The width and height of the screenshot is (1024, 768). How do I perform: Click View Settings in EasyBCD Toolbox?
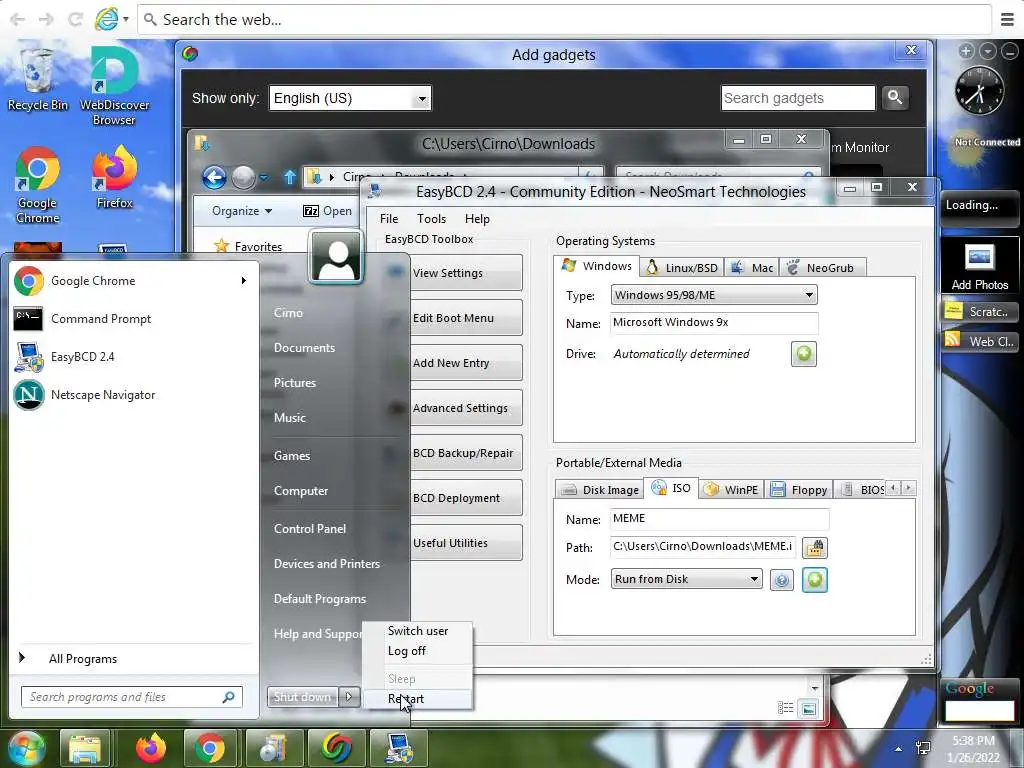(x=466, y=273)
